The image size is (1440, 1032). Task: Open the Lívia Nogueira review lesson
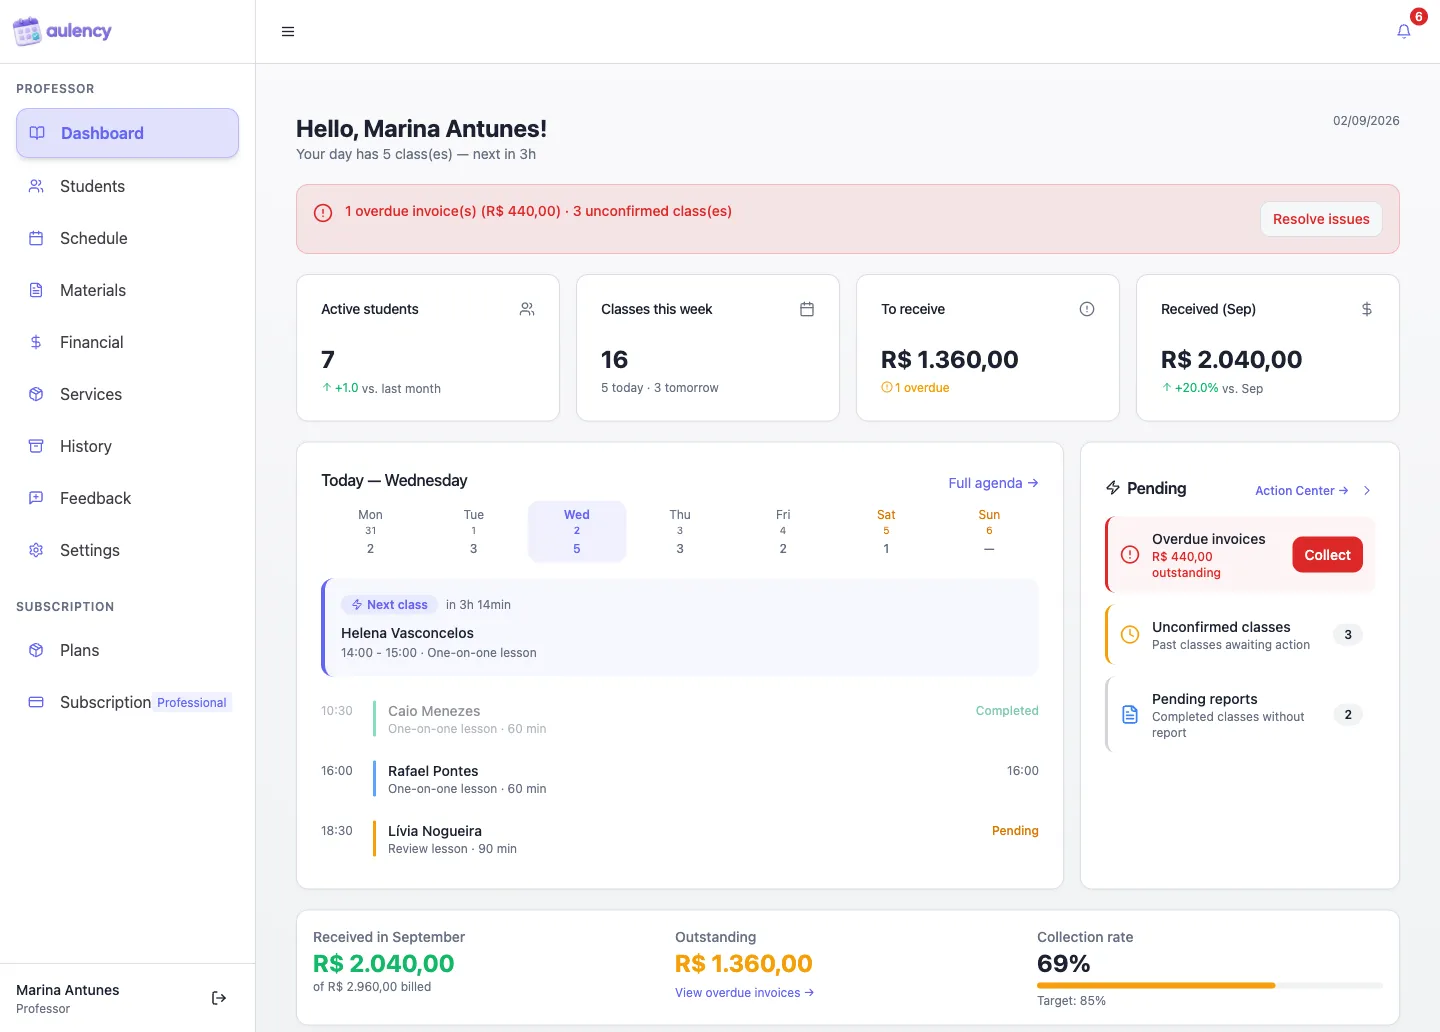click(680, 839)
